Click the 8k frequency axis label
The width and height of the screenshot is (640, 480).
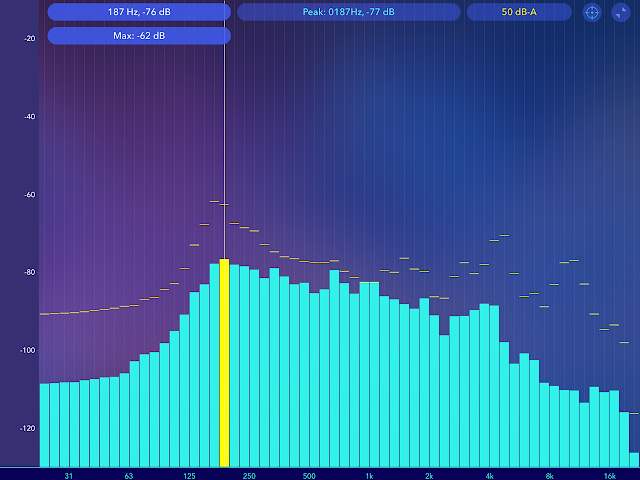pyautogui.click(x=549, y=476)
